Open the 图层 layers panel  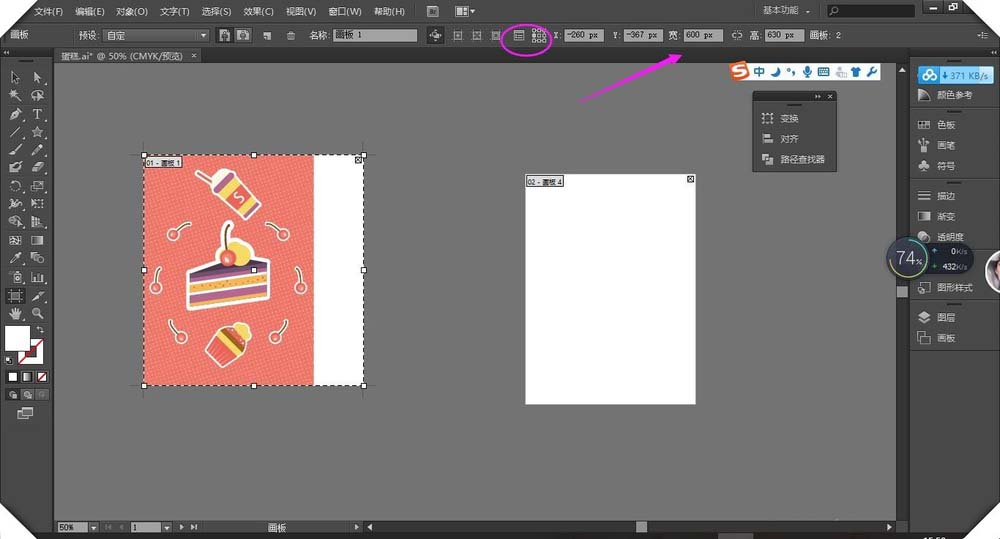tap(946, 317)
